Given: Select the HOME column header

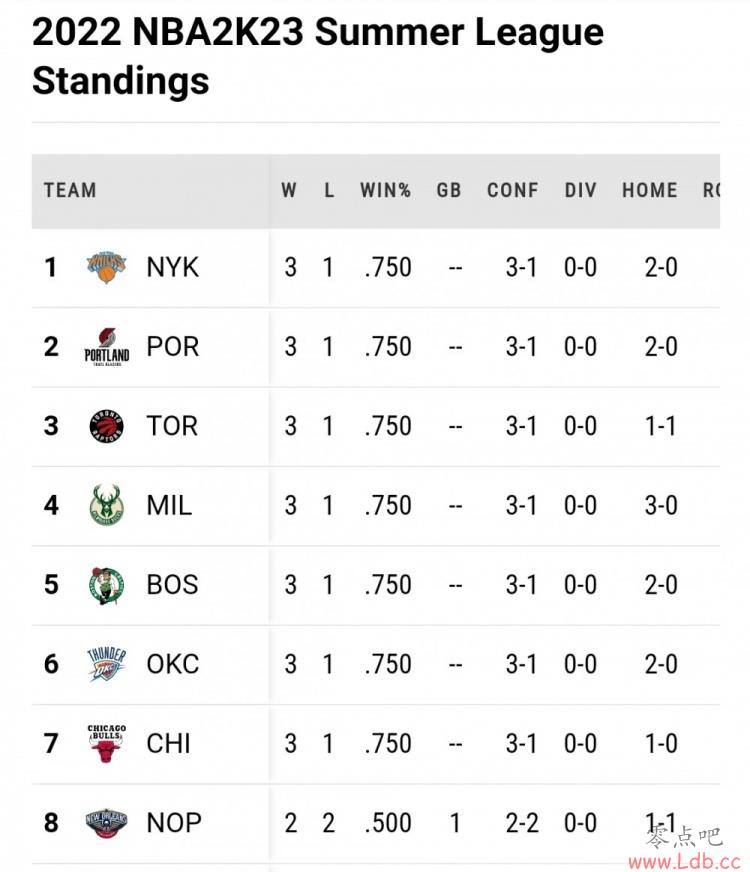Looking at the screenshot, I should 649,190.
